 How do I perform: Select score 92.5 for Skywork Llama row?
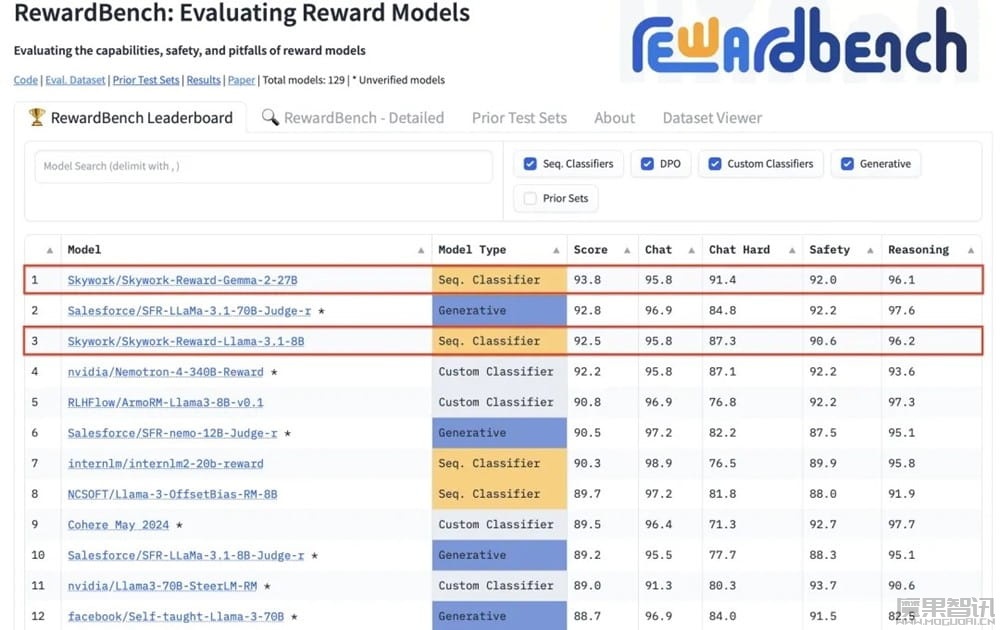point(587,341)
